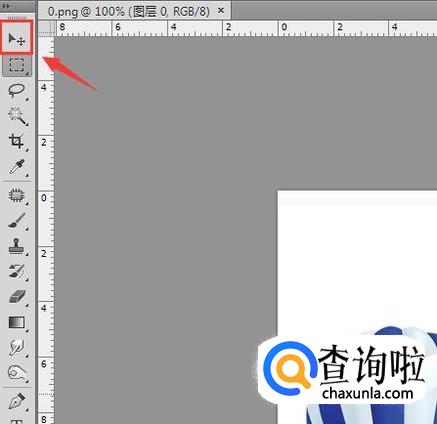The height and width of the screenshot is (424, 437).
Task: Select the Rectangular Marquee tool
Action: point(17,65)
